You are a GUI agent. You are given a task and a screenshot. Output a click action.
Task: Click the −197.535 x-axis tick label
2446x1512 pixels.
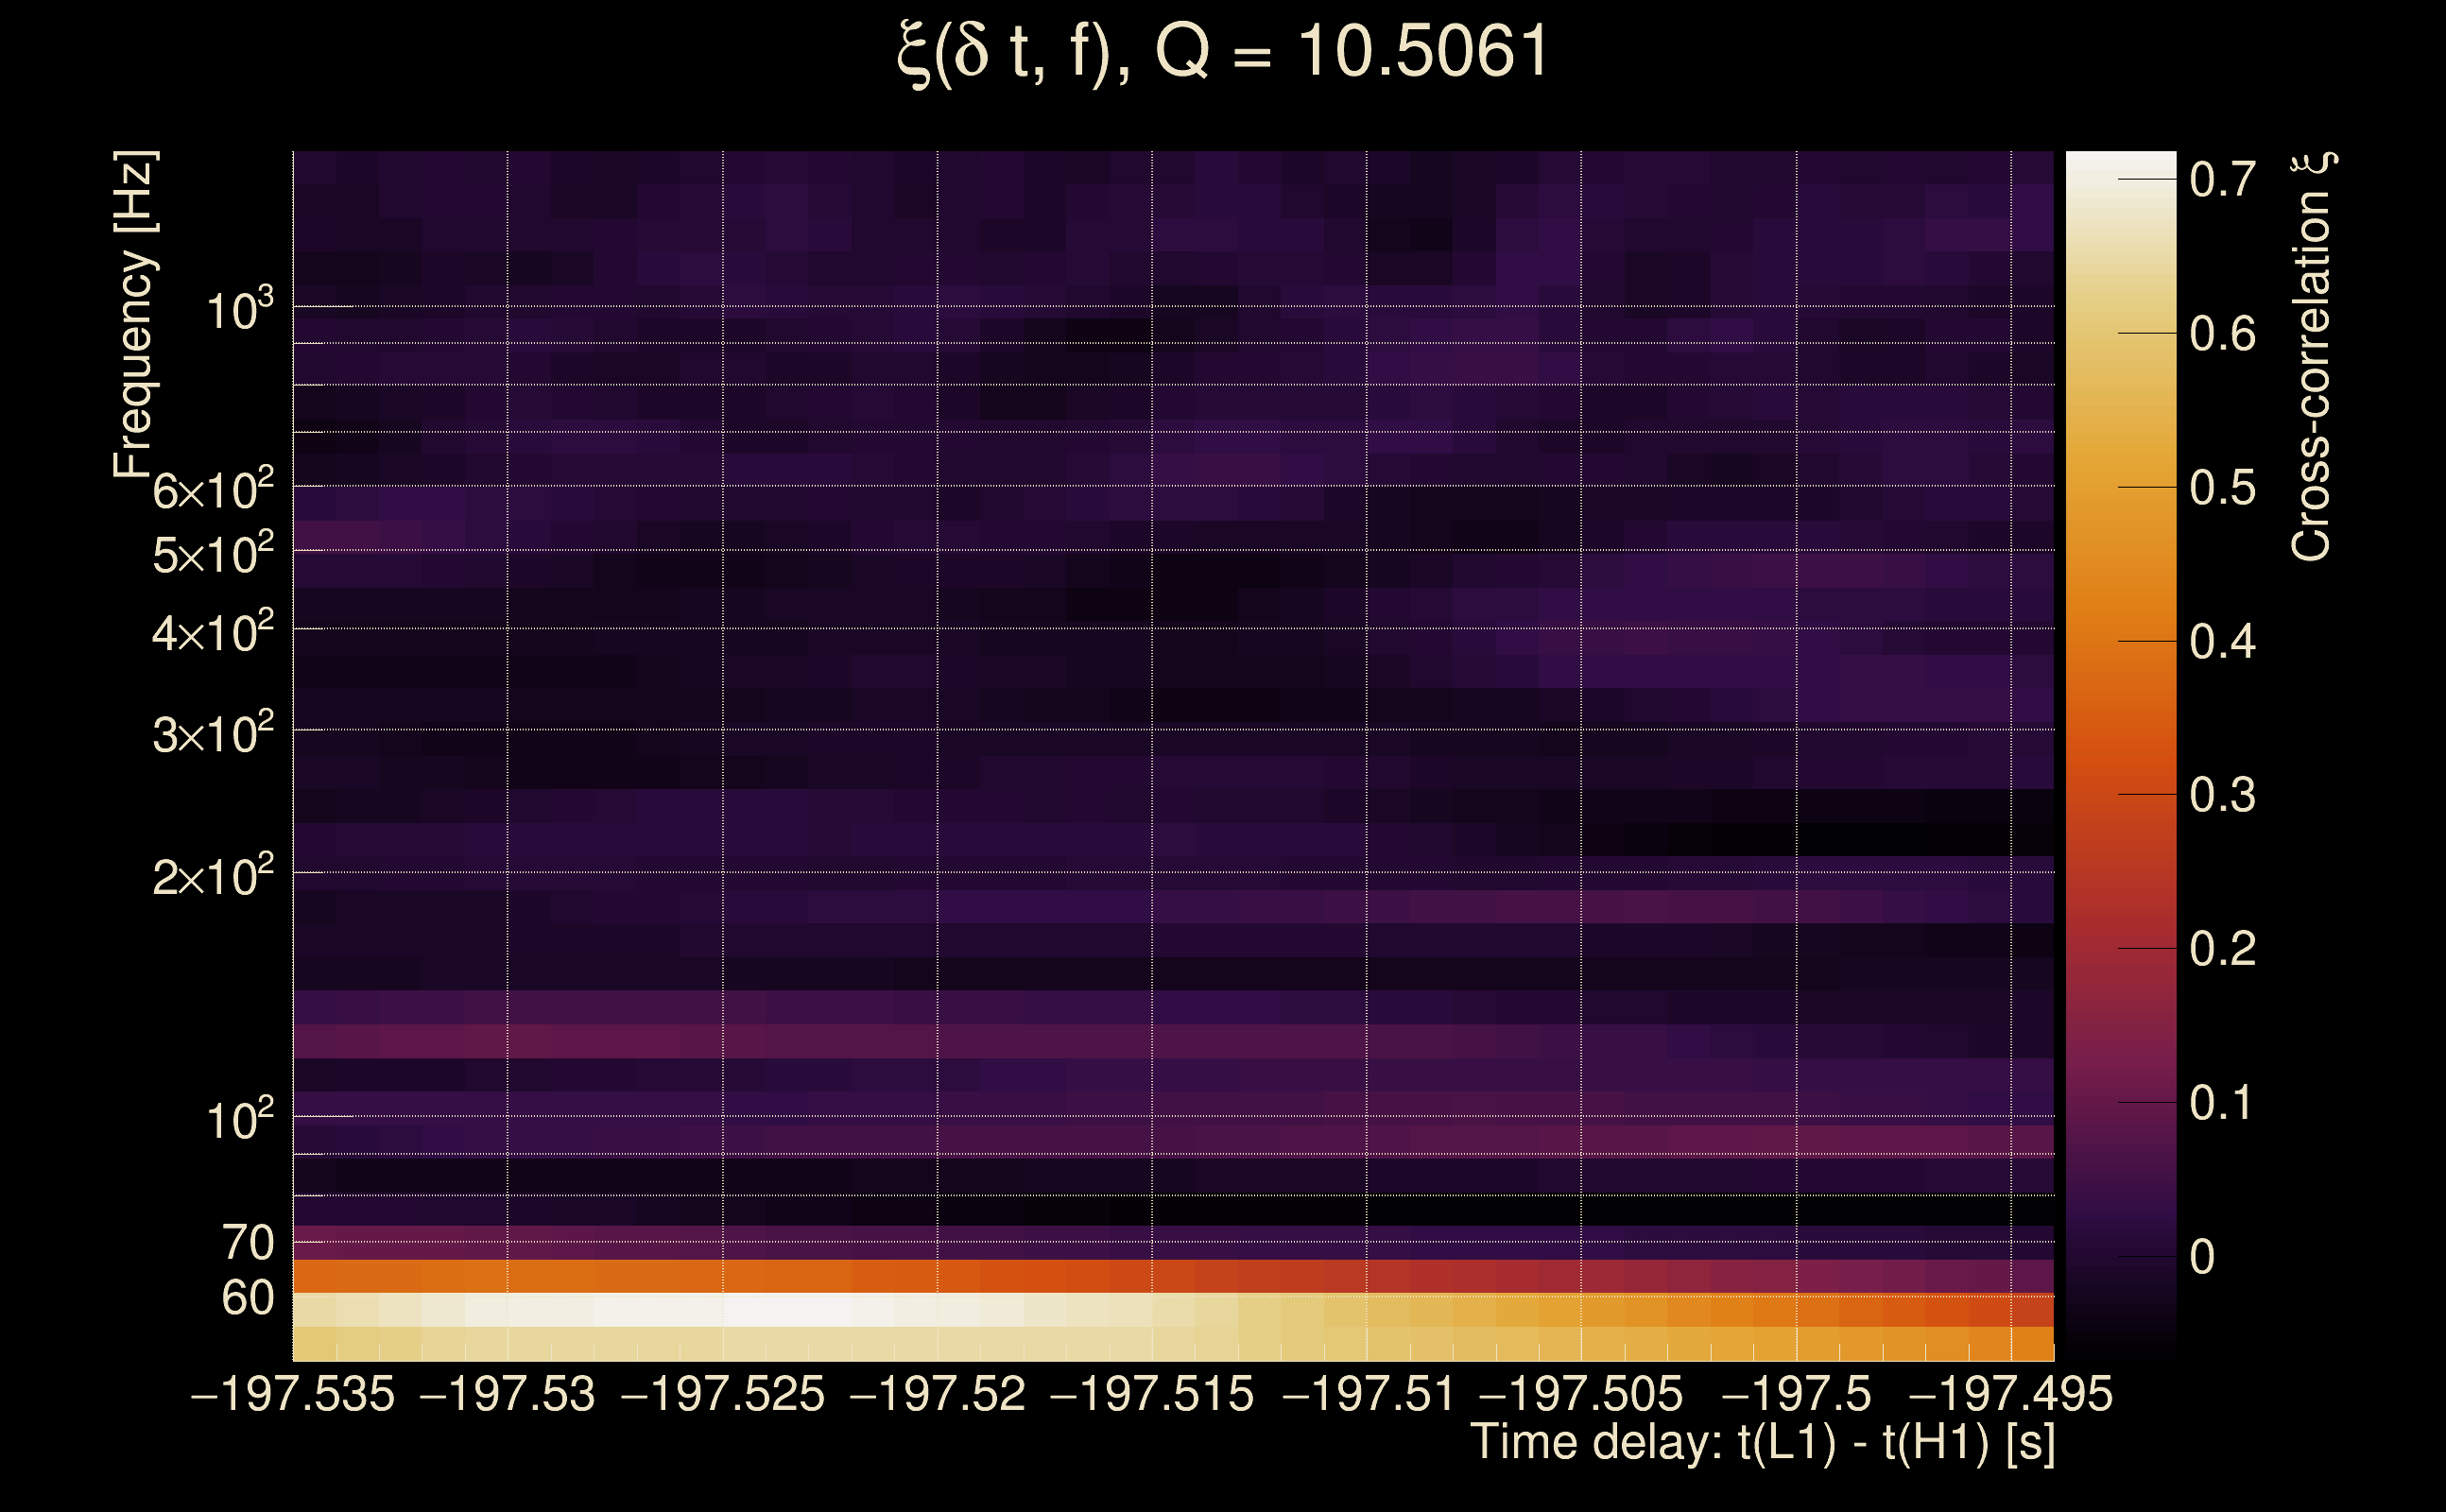[x=293, y=1394]
